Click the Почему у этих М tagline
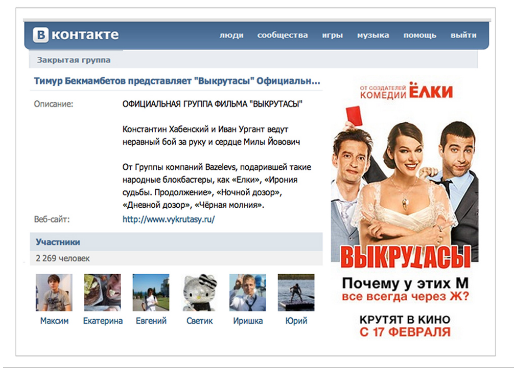The image size is (515, 368). [x=405, y=283]
